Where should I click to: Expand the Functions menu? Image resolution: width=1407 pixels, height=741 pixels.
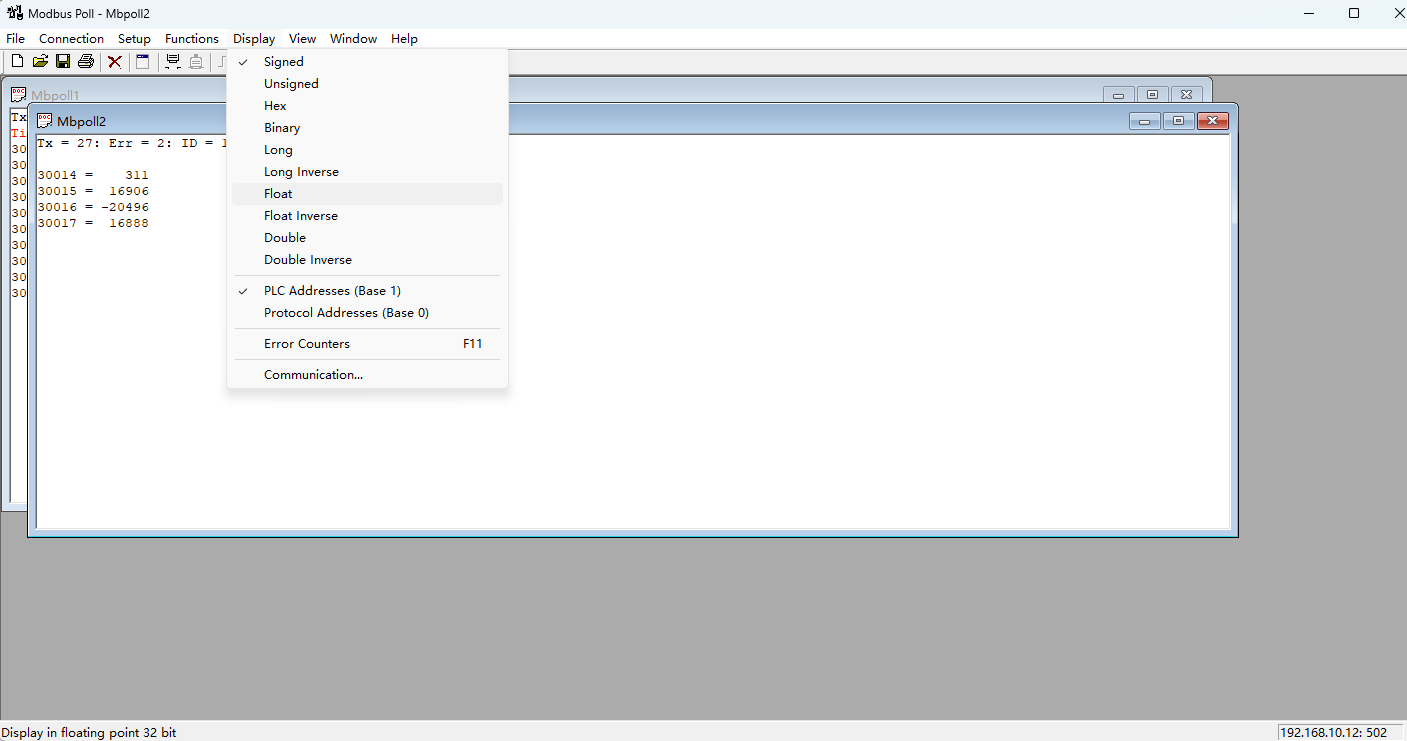(x=191, y=39)
